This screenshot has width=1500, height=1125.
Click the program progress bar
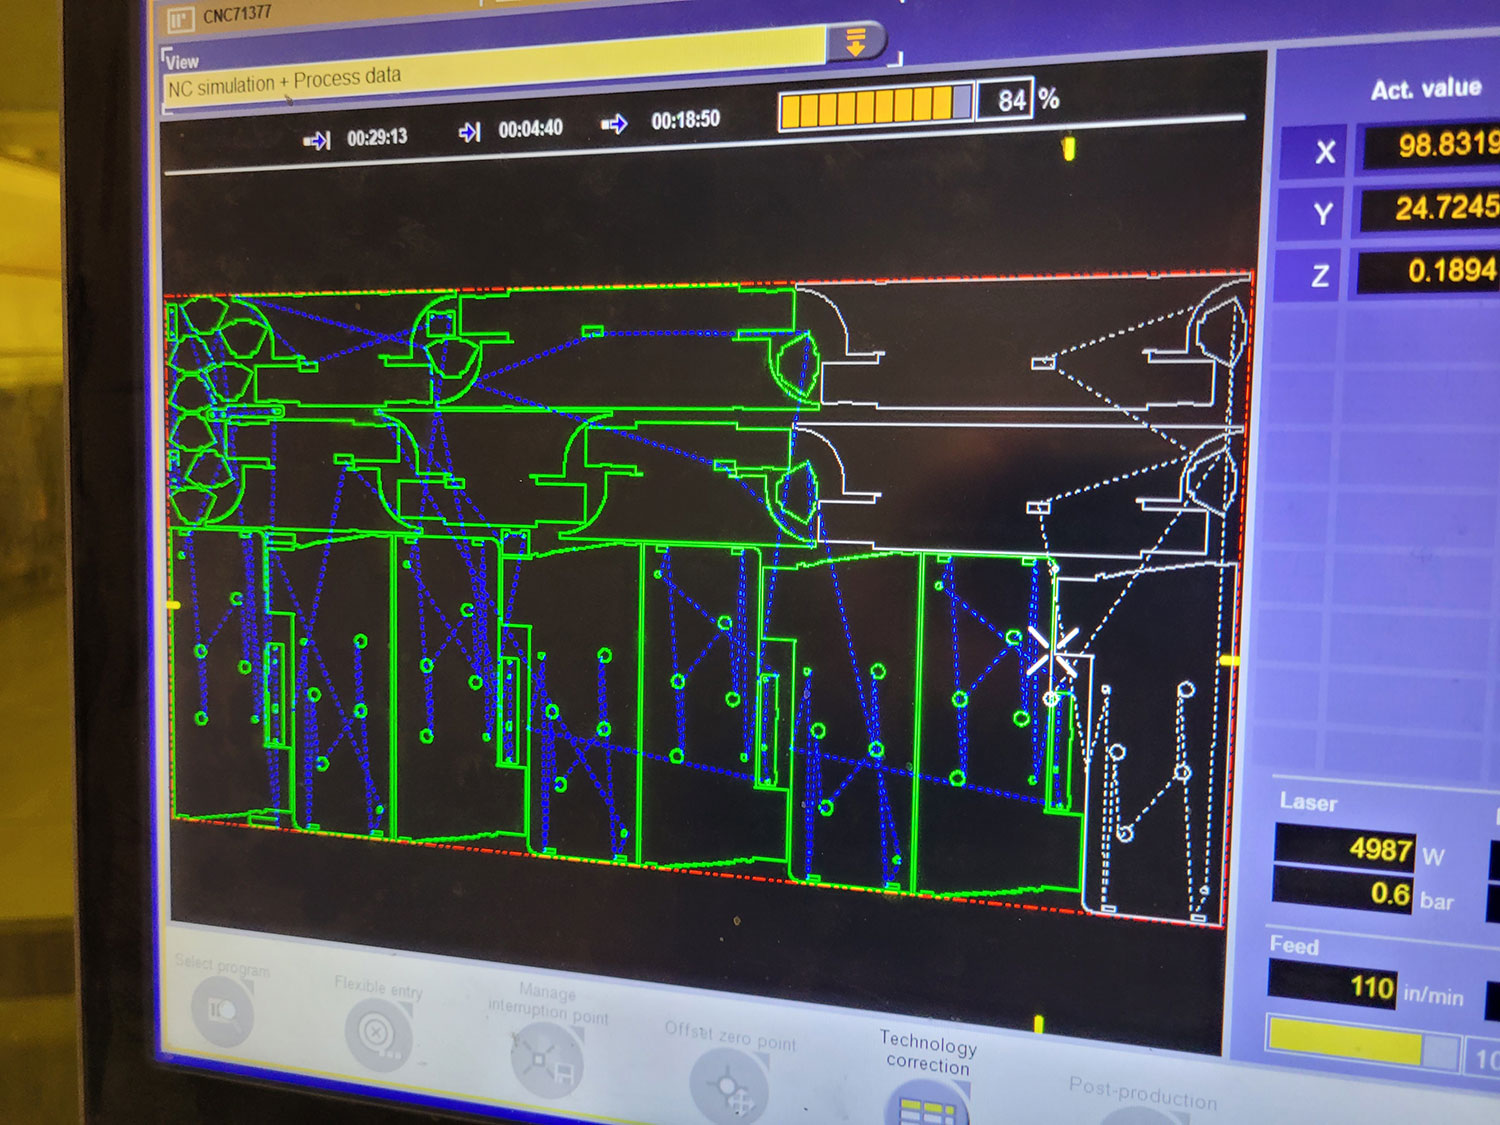pyautogui.click(x=876, y=106)
